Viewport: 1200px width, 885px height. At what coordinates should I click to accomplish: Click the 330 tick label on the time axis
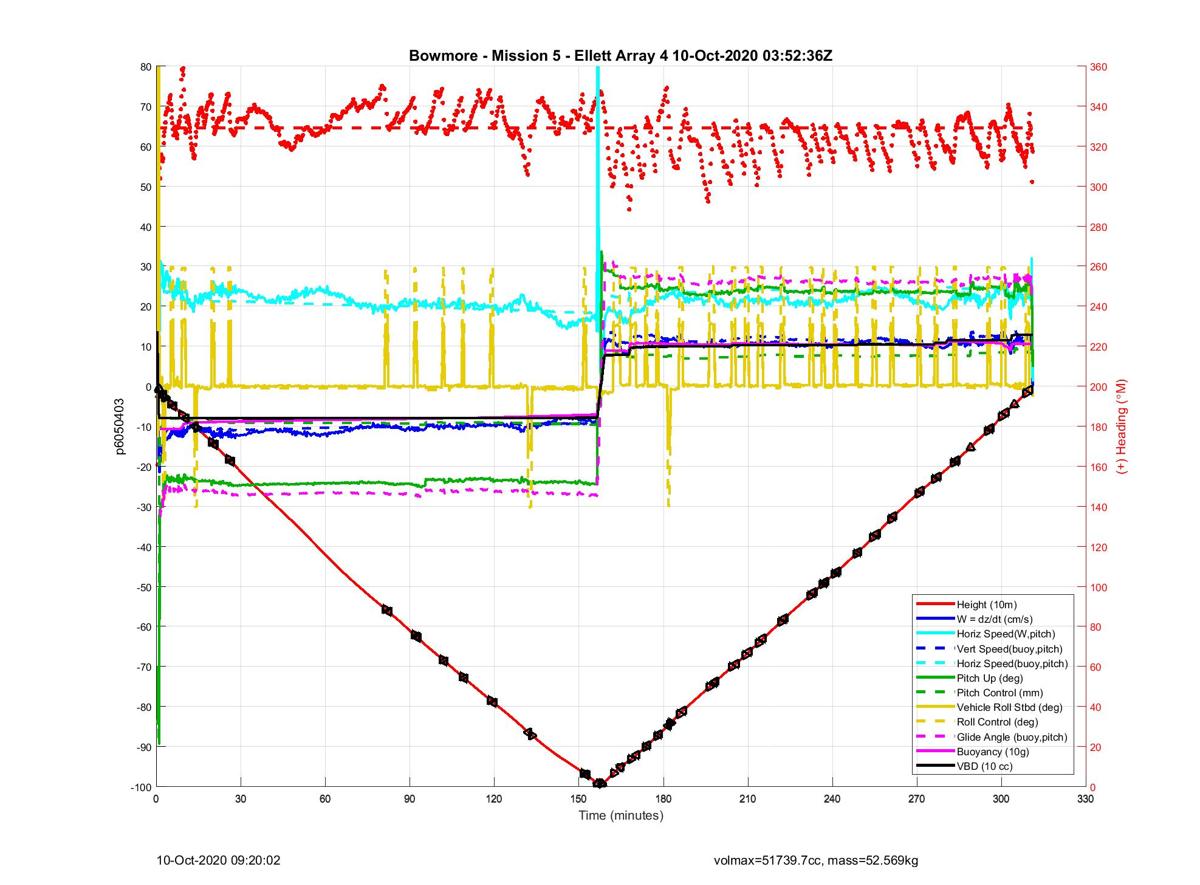click(x=1086, y=800)
